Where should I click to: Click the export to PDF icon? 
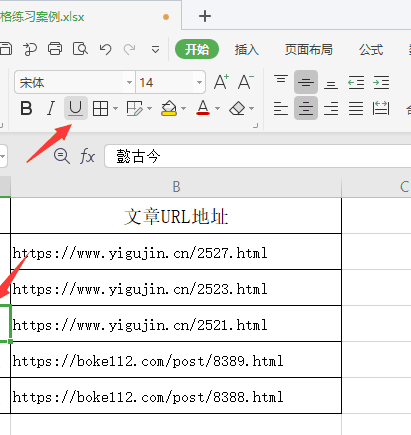tap(30, 49)
